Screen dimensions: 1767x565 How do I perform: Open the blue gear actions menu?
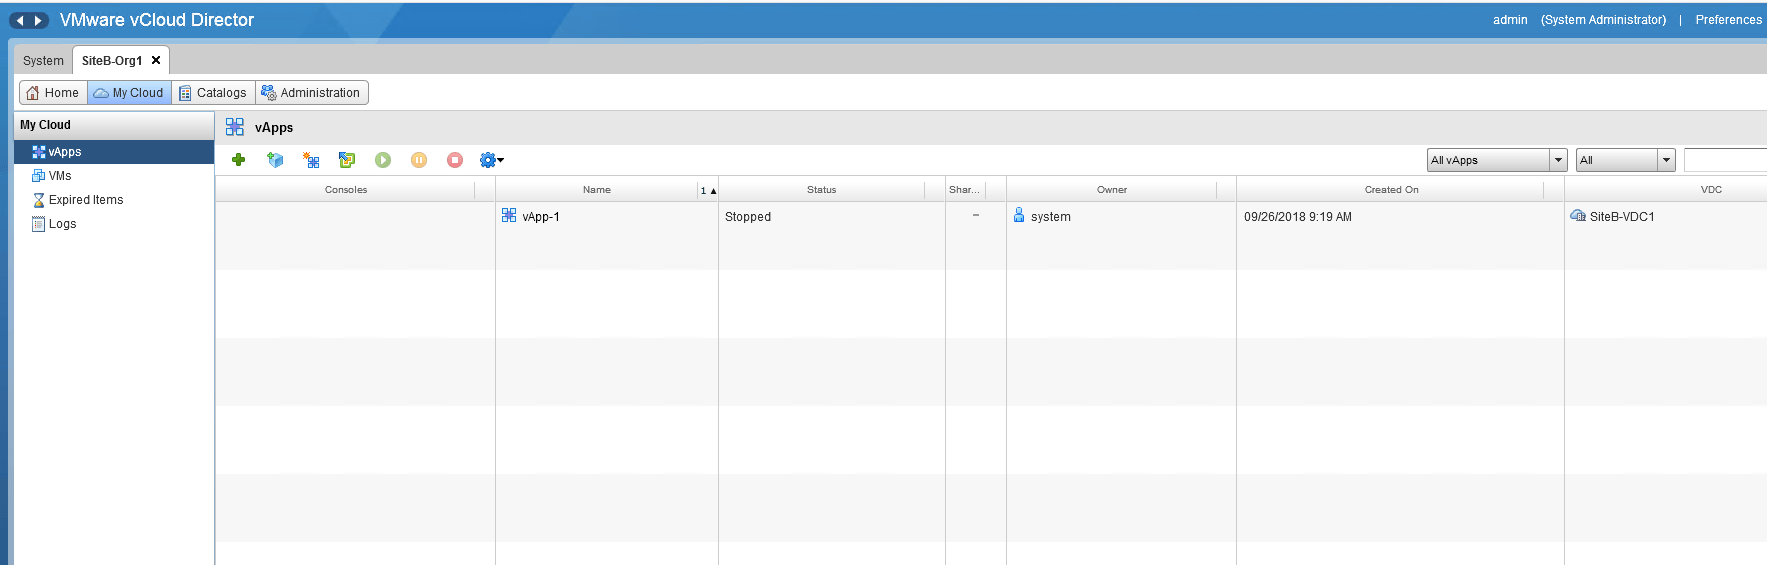(491, 160)
